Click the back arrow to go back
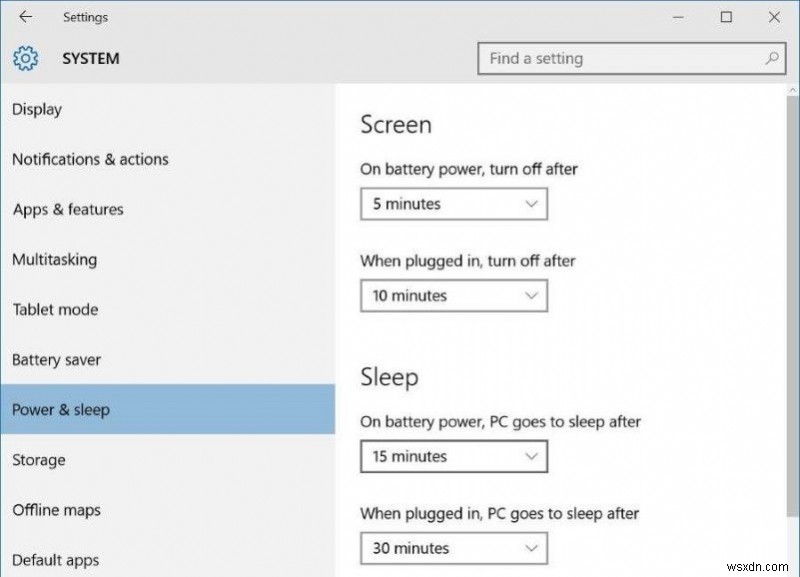 point(24,17)
